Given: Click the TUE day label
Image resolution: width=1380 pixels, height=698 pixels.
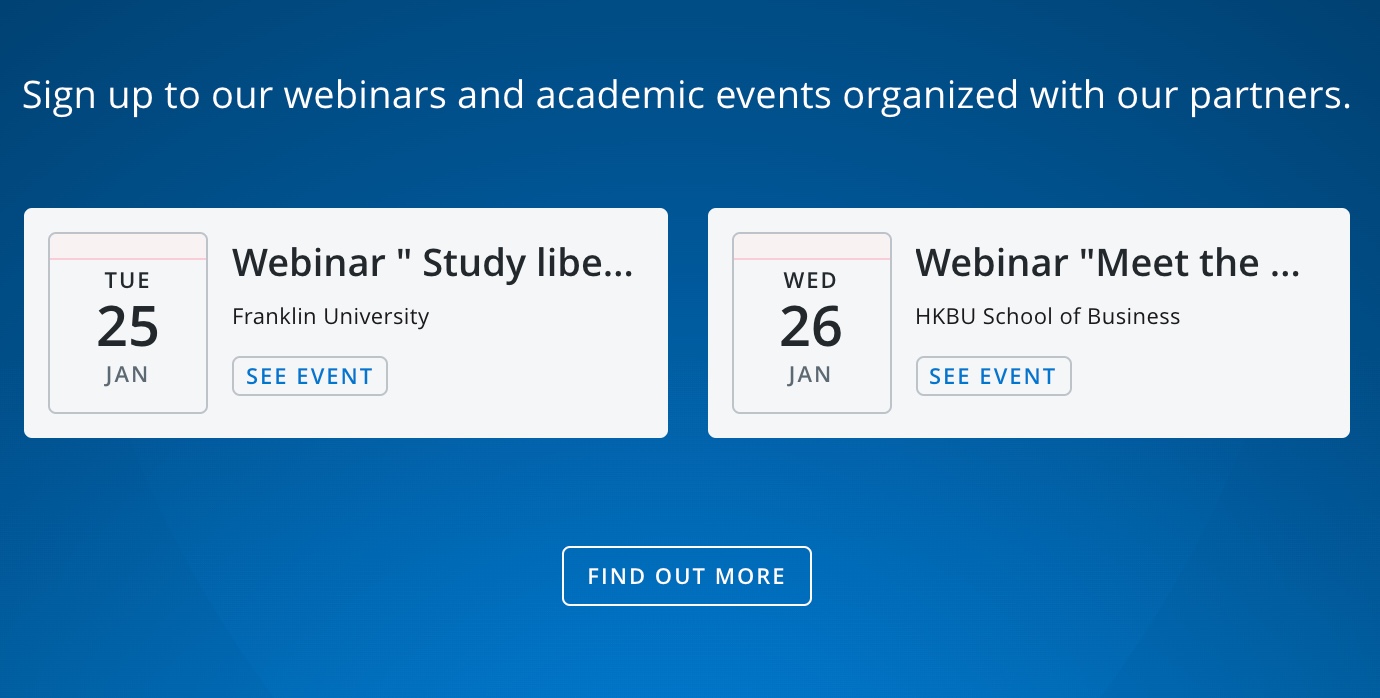Looking at the screenshot, I should [x=128, y=281].
